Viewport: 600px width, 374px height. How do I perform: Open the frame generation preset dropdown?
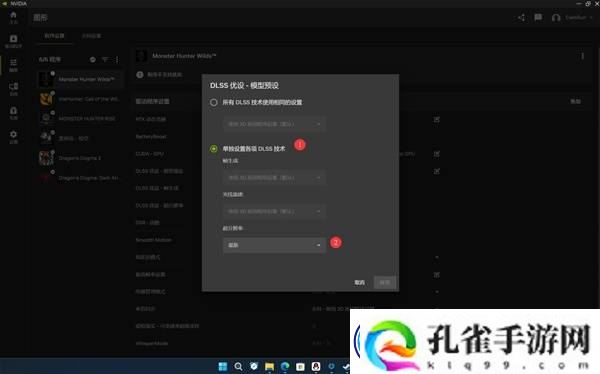click(x=274, y=178)
